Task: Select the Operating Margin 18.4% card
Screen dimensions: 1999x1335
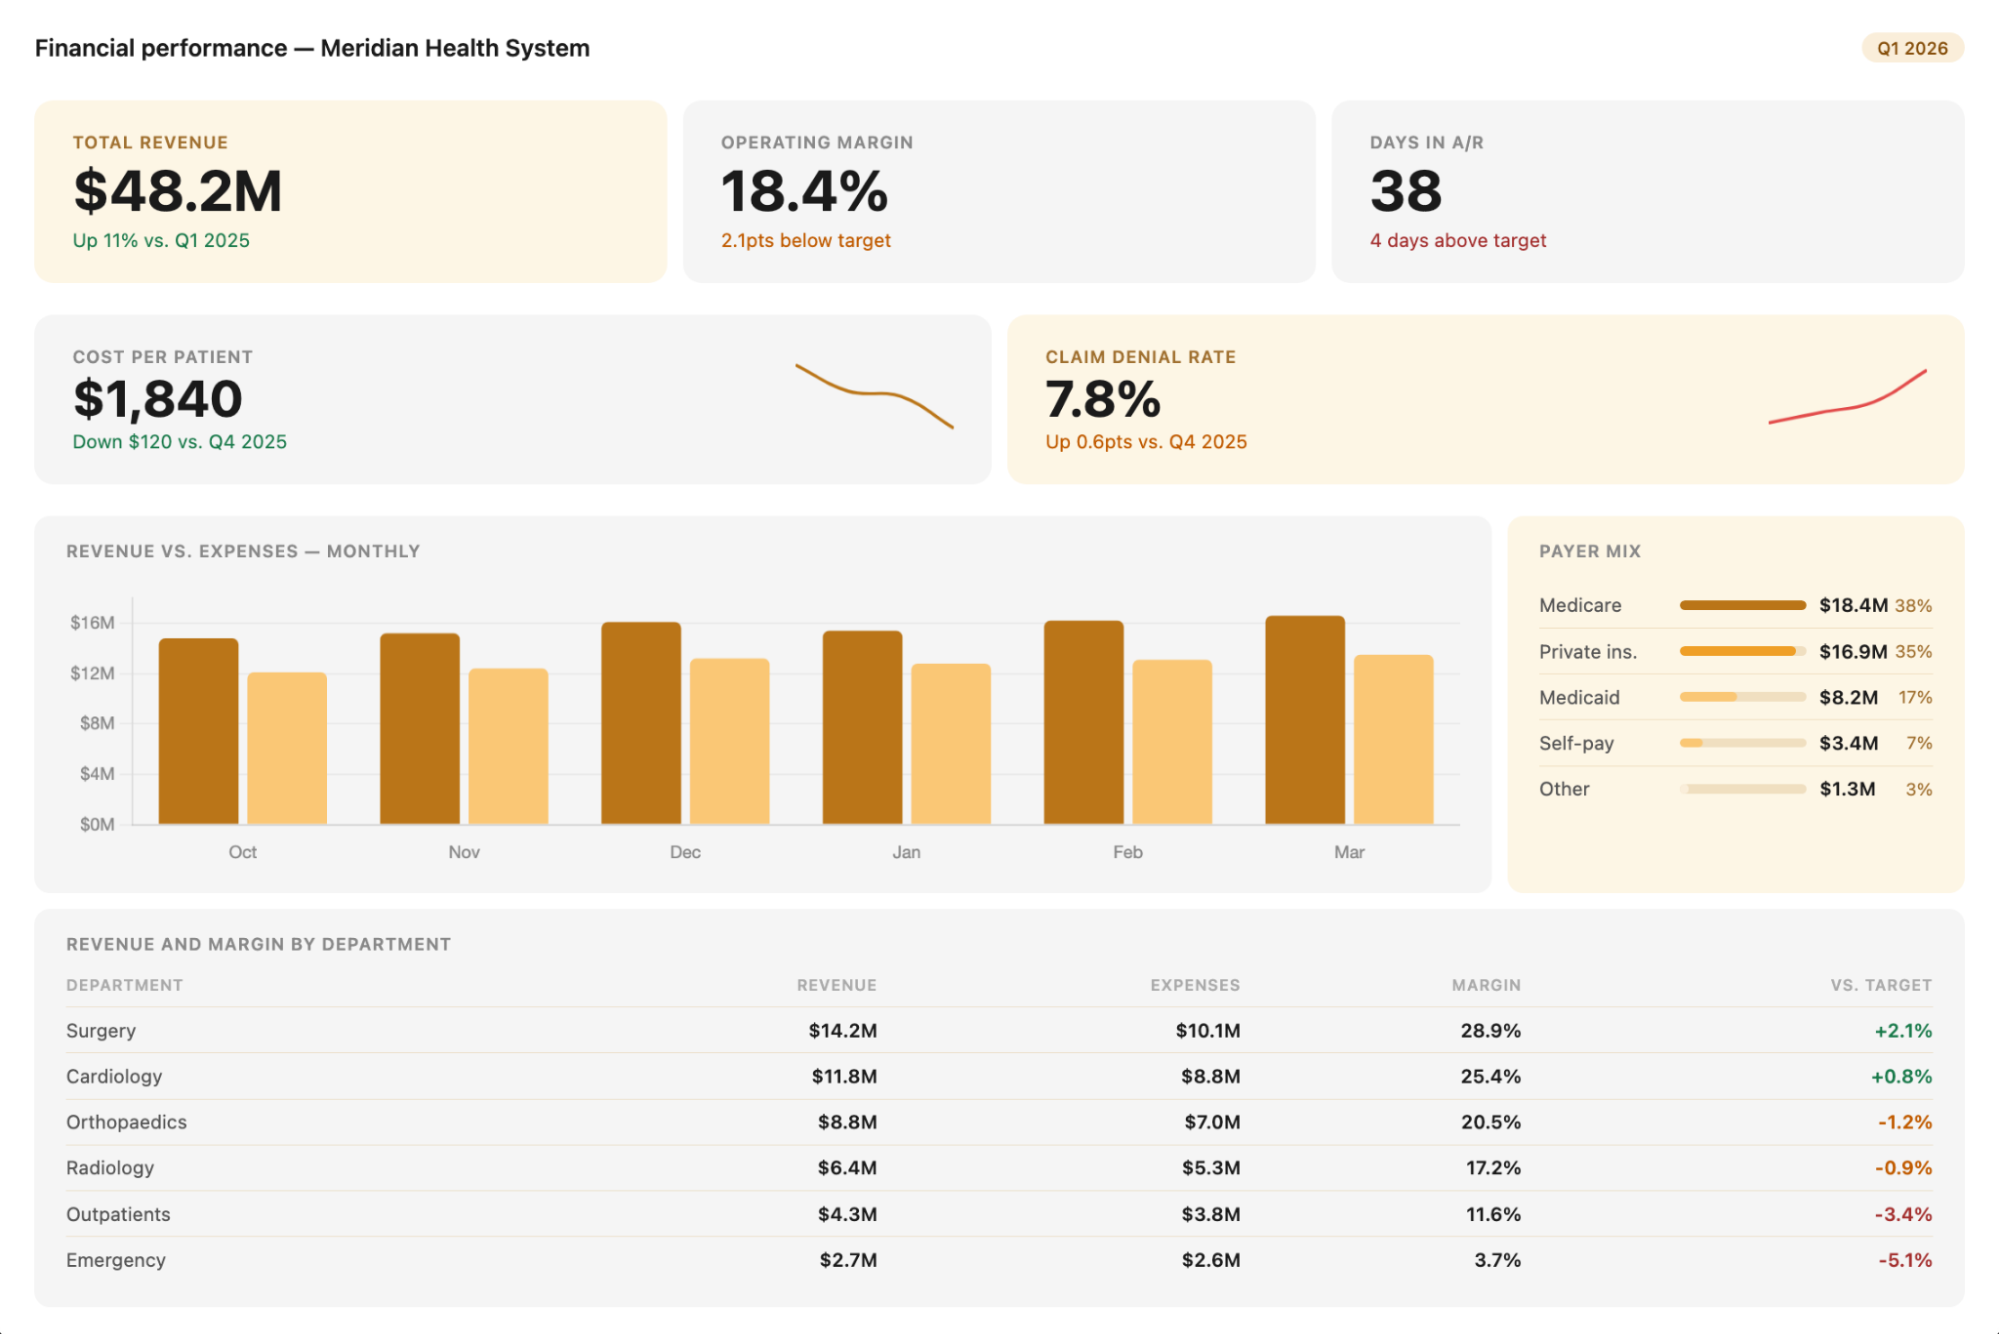Action: [998, 191]
